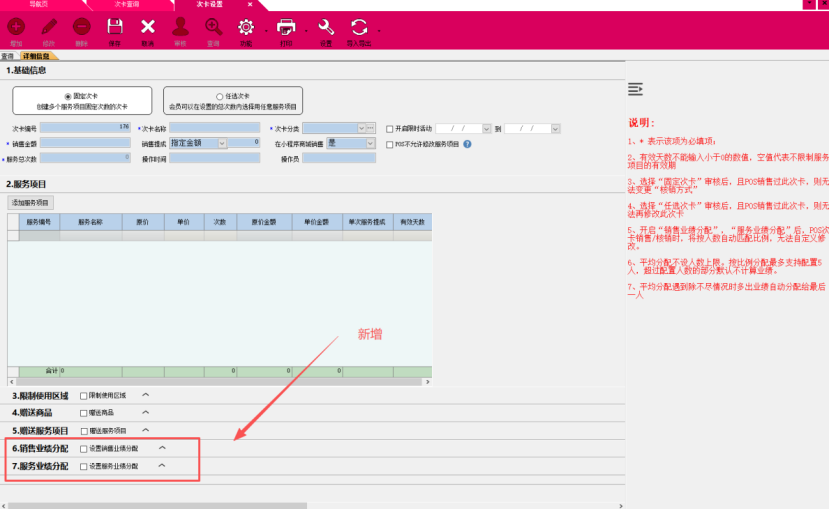Select the 详细信息 sub-tab
This screenshot has height=509, width=829.
click(36, 56)
